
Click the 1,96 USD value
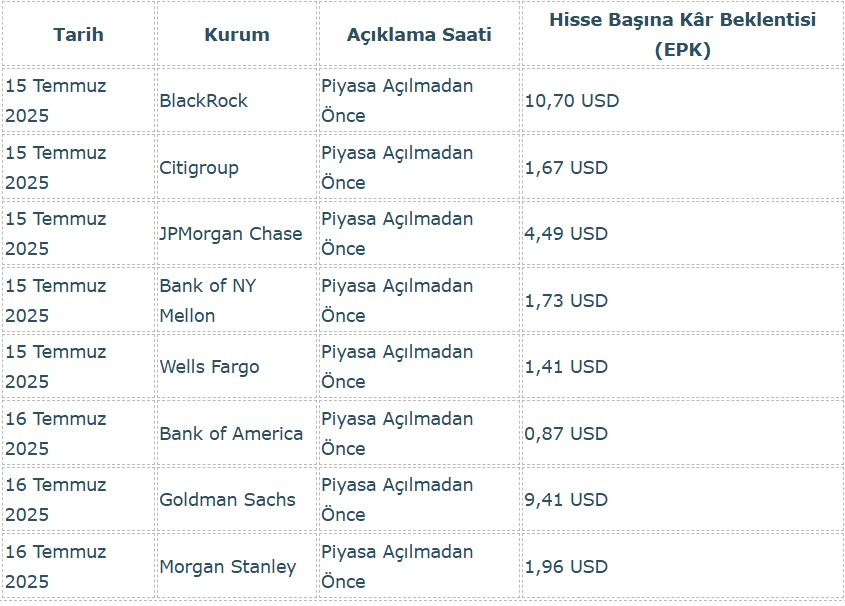[x=566, y=567]
